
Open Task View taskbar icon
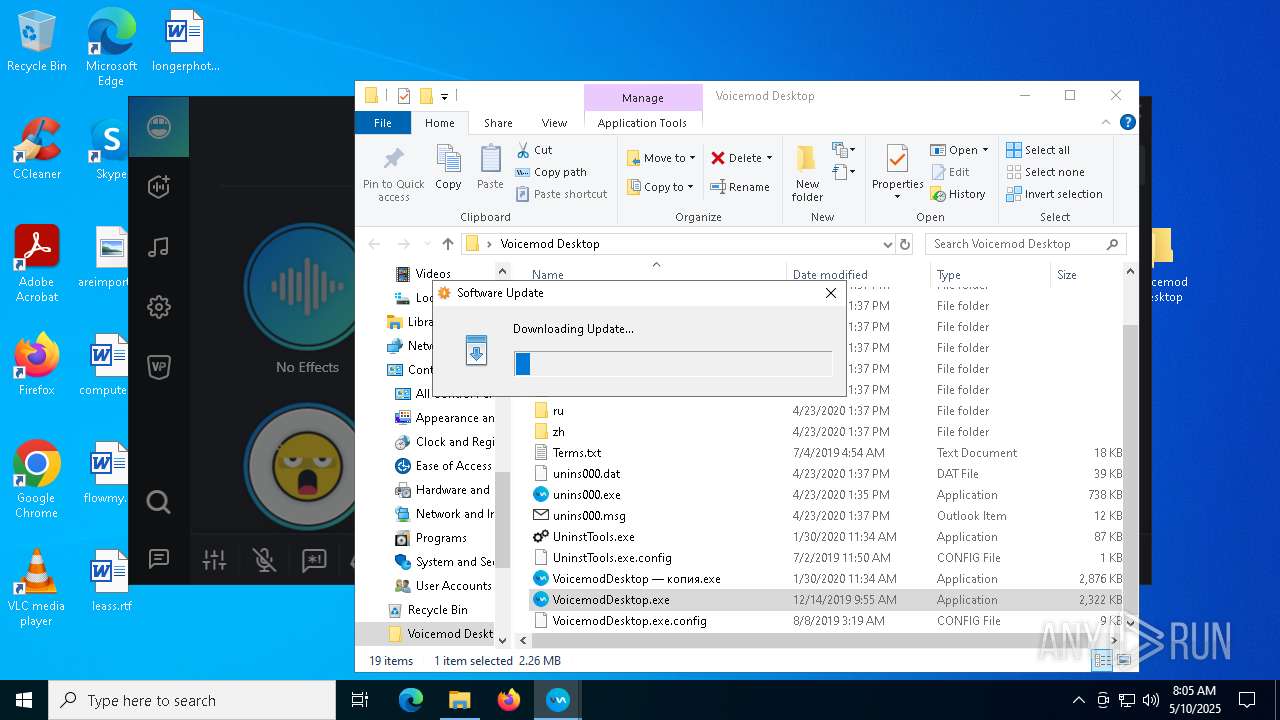(360, 700)
